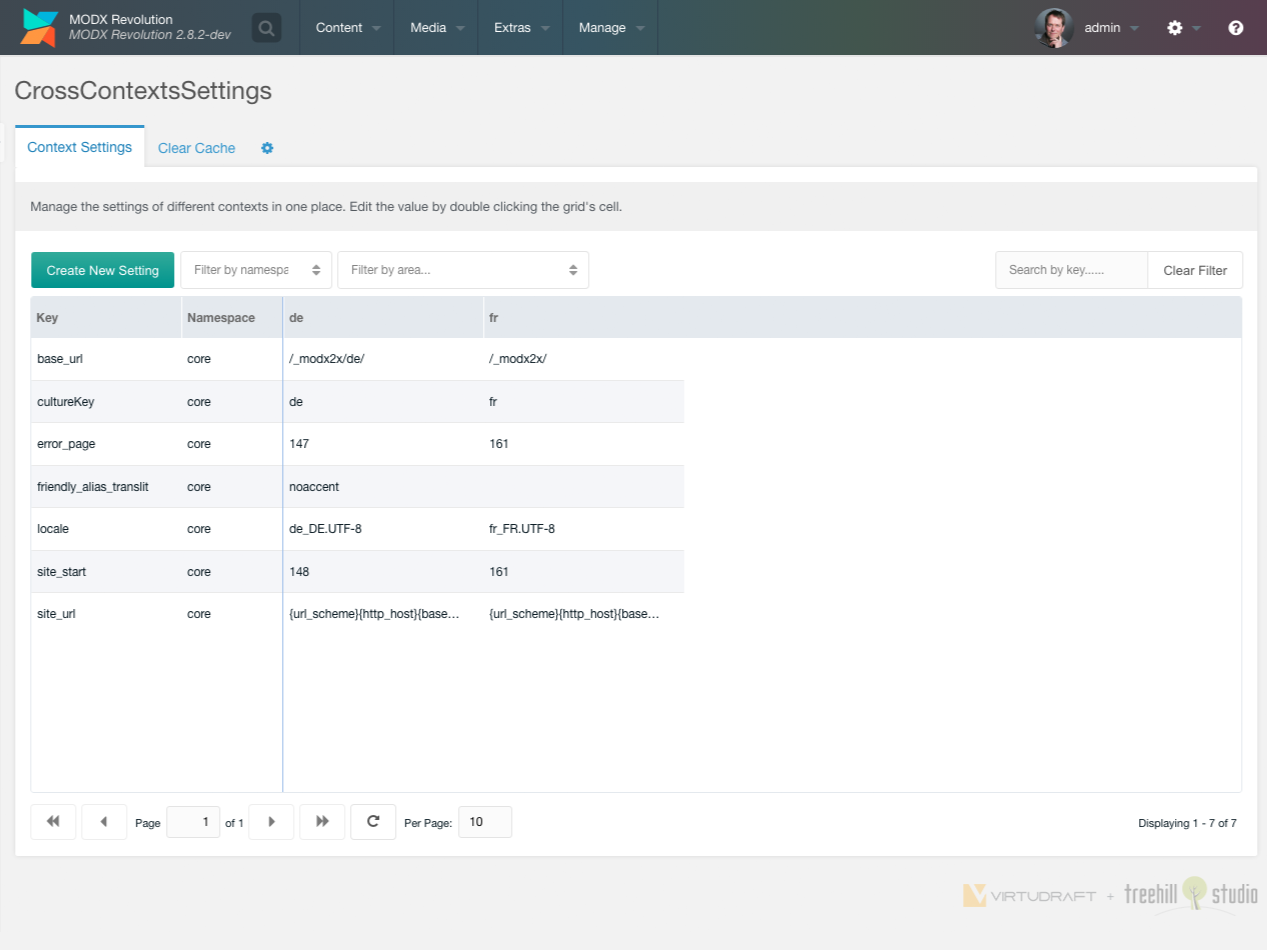Select the cultureKey key cell
This screenshot has width=1267, height=950.
pyautogui.click(x=106, y=401)
